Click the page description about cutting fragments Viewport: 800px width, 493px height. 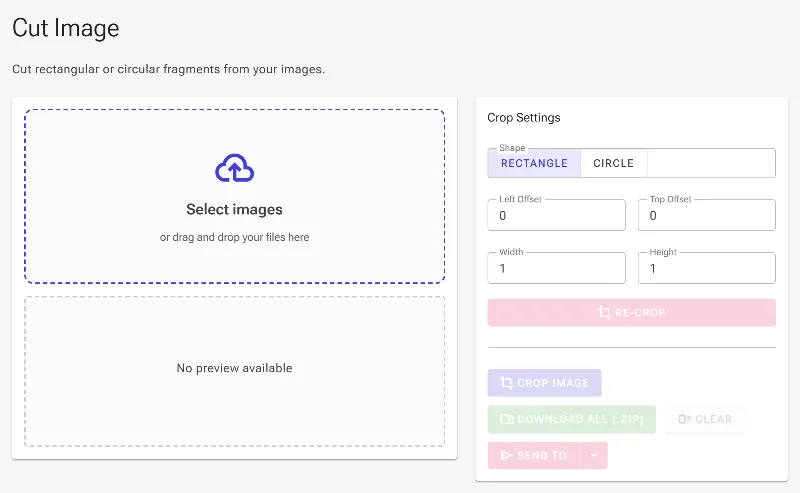click(168, 69)
